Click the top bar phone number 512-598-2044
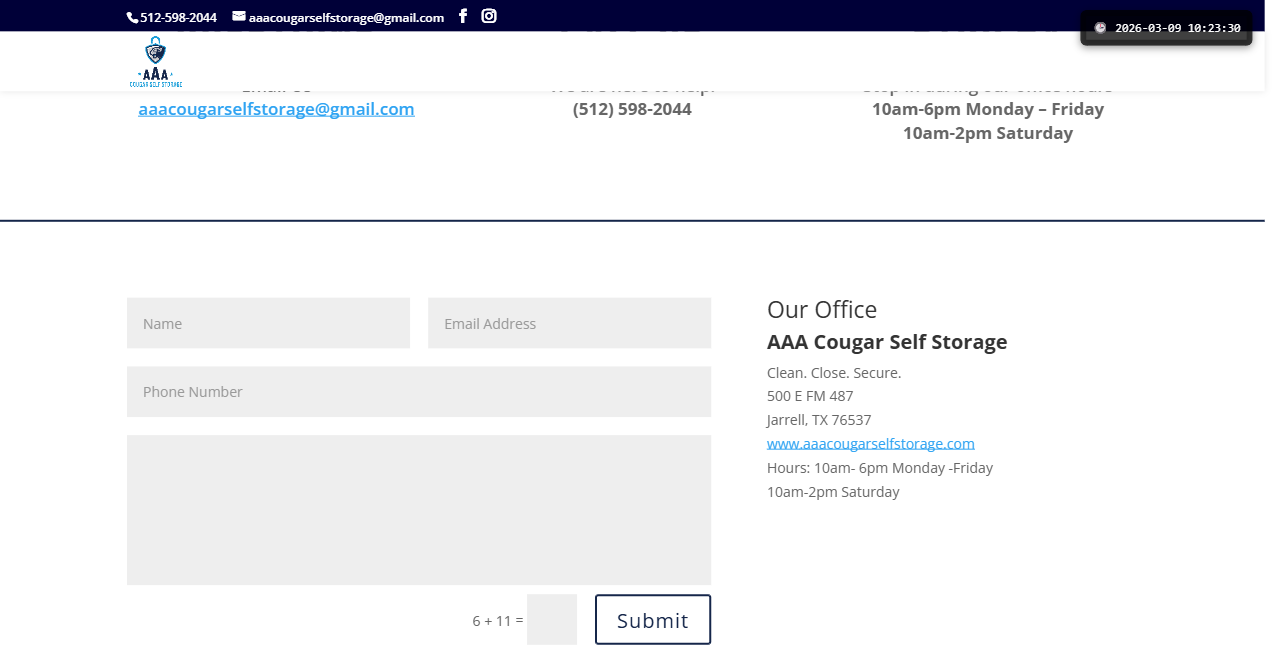This screenshot has height=665, width=1280. click(178, 17)
